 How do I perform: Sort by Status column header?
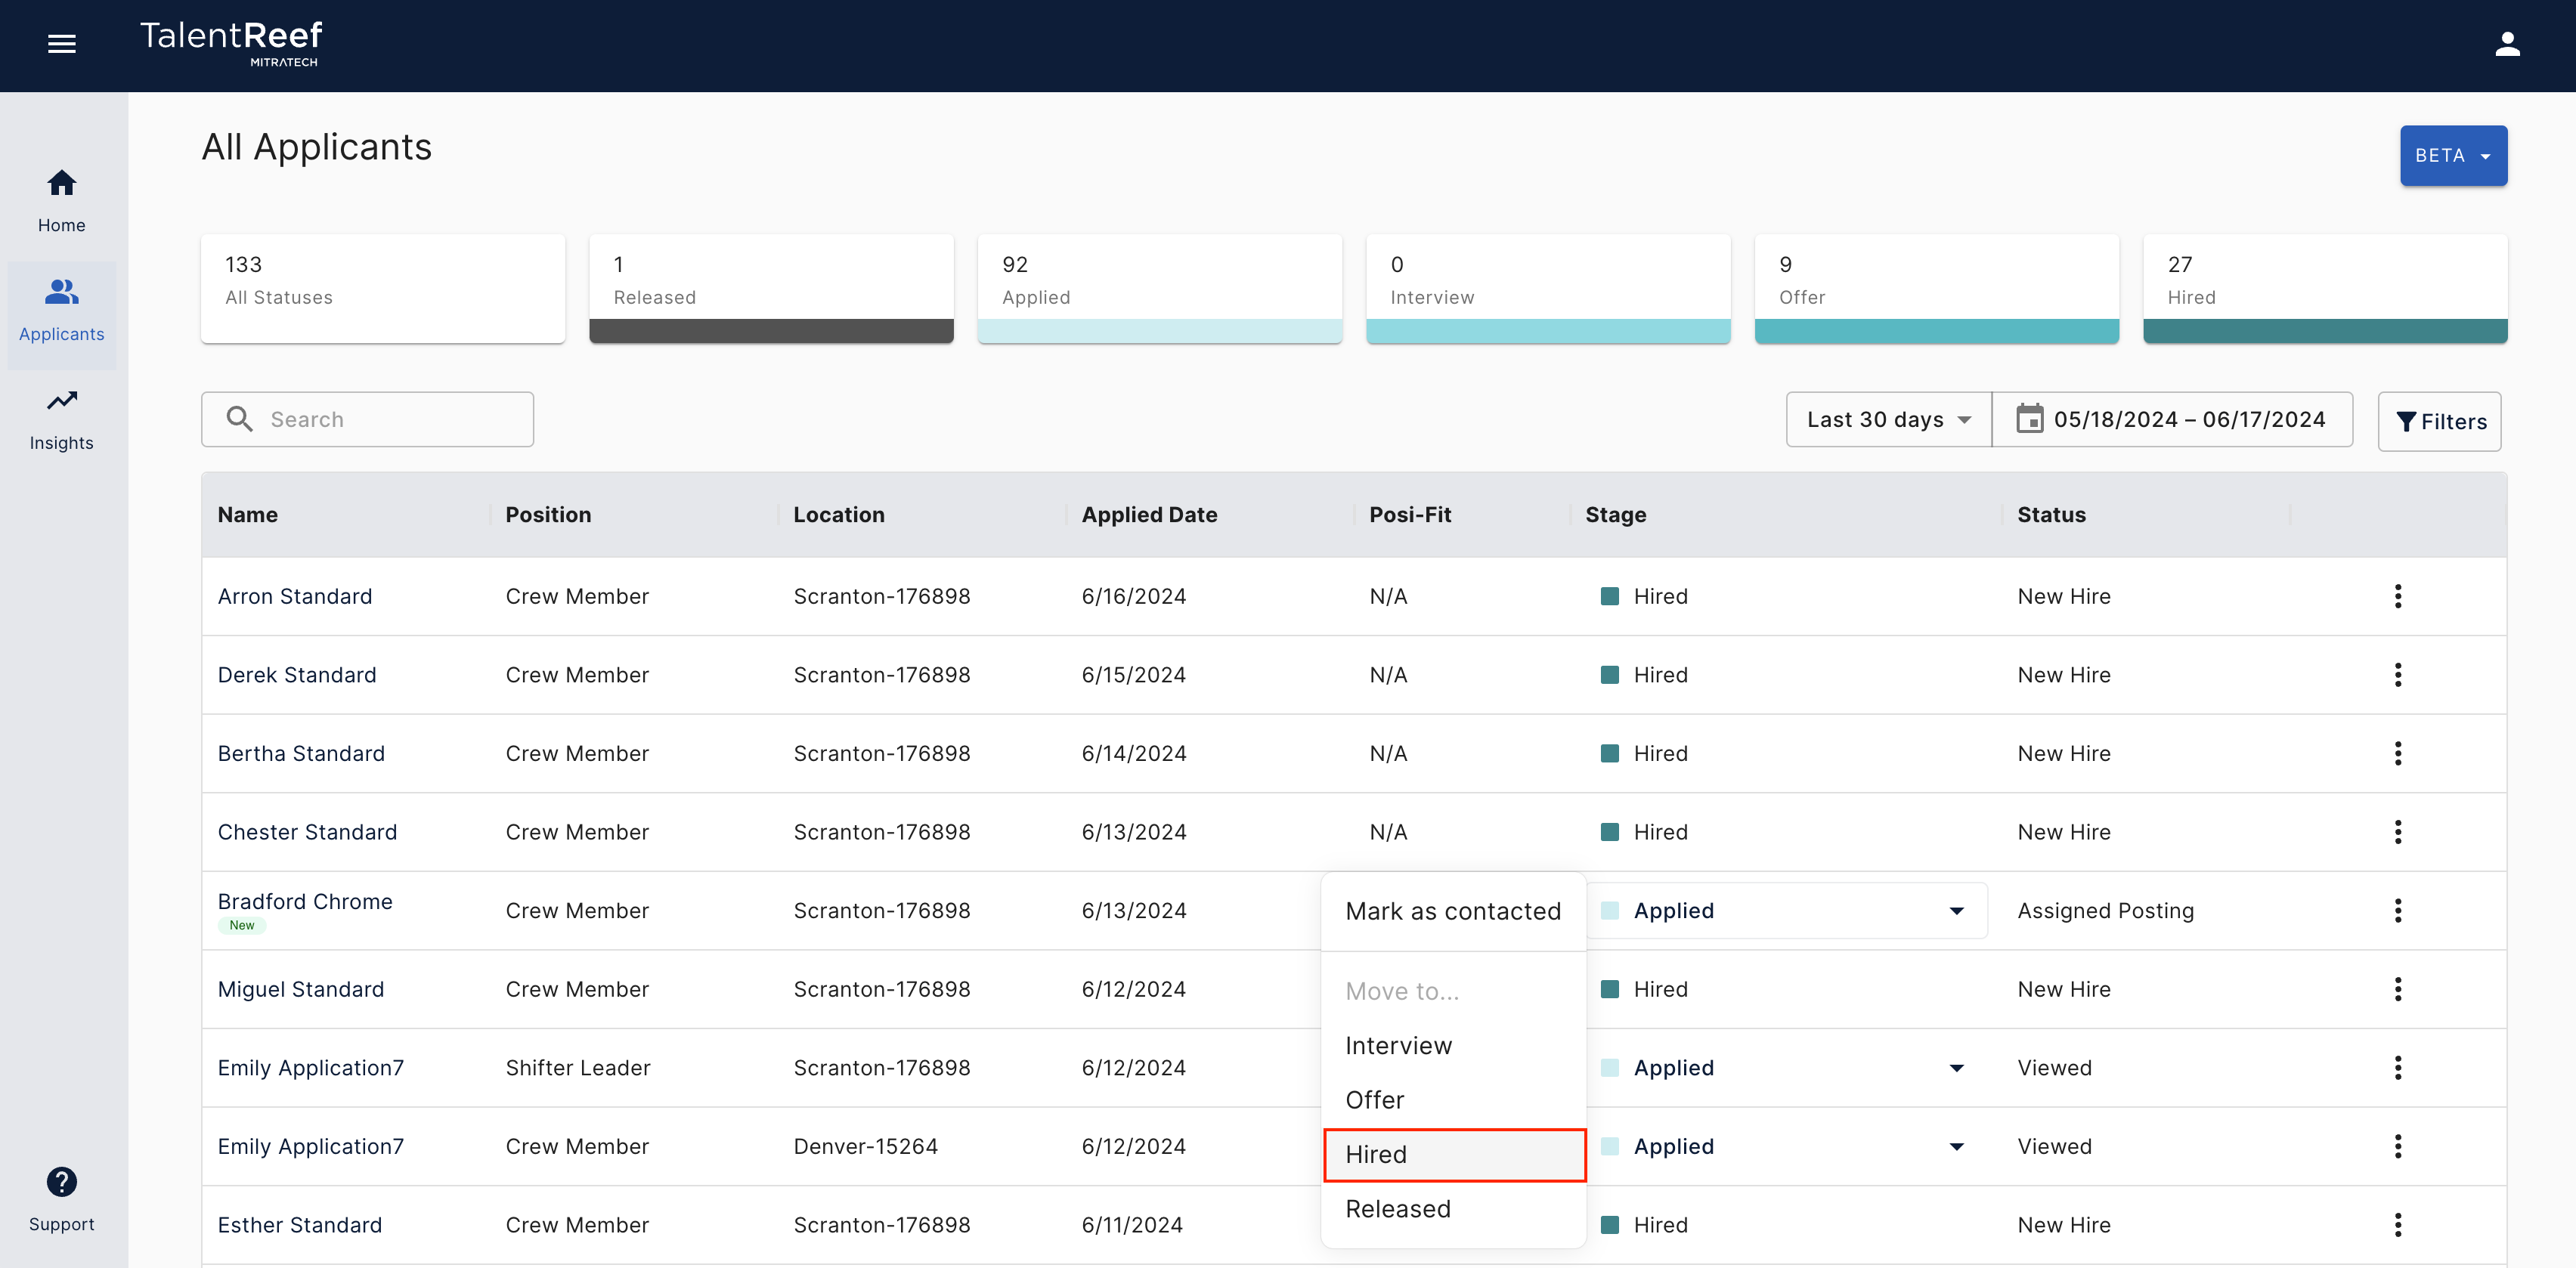click(x=2051, y=515)
